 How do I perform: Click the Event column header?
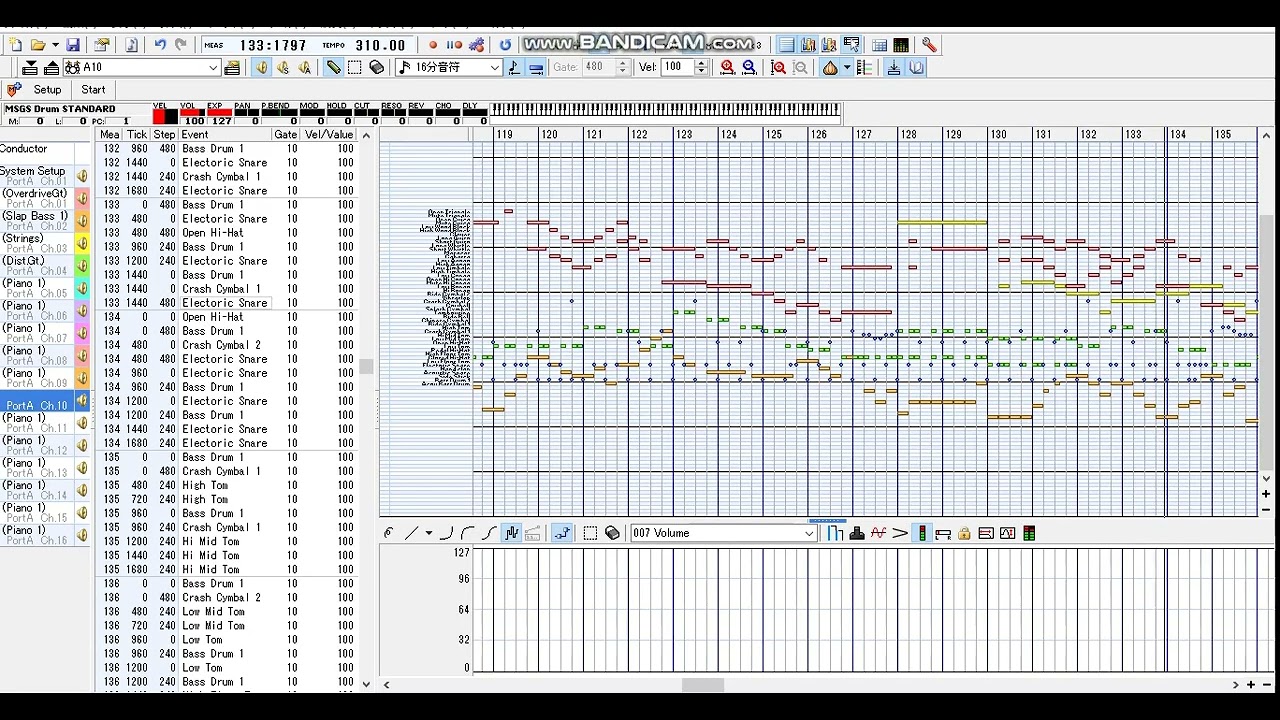pos(225,135)
